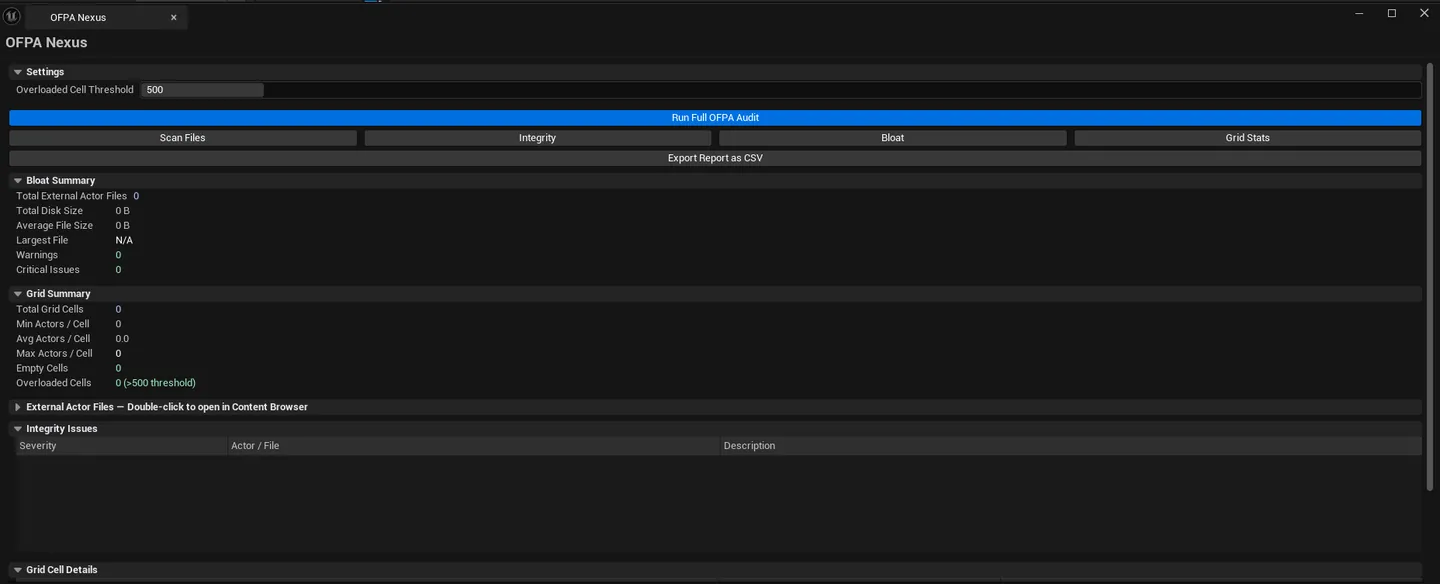This screenshot has height=584, width=1440.
Task: Click the 0 (>500 threshold) value
Action: (156, 383)
